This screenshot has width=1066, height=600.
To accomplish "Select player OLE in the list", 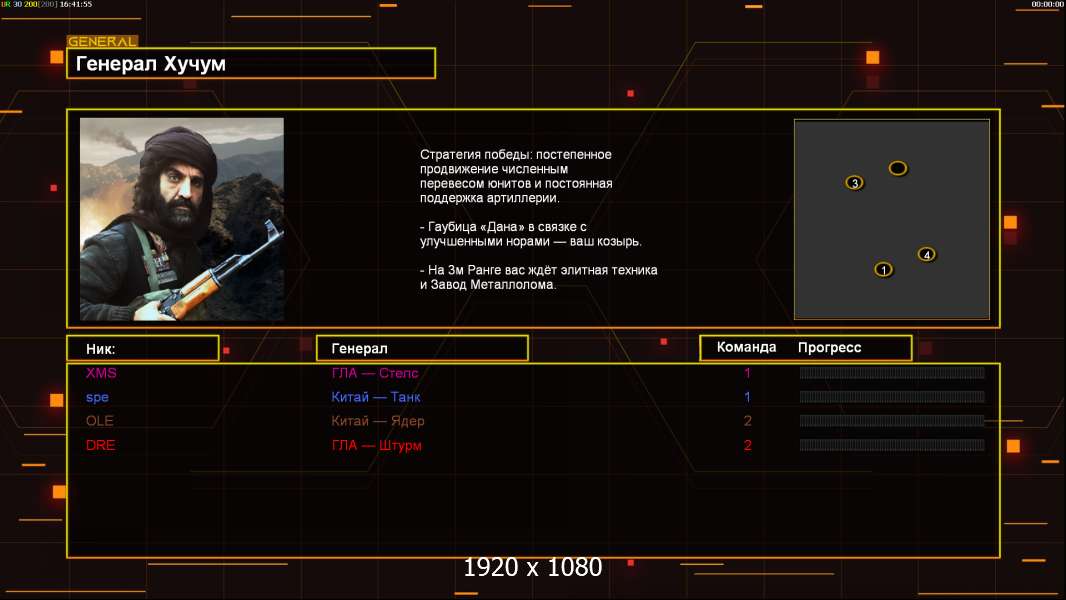I will coord(99,421).
